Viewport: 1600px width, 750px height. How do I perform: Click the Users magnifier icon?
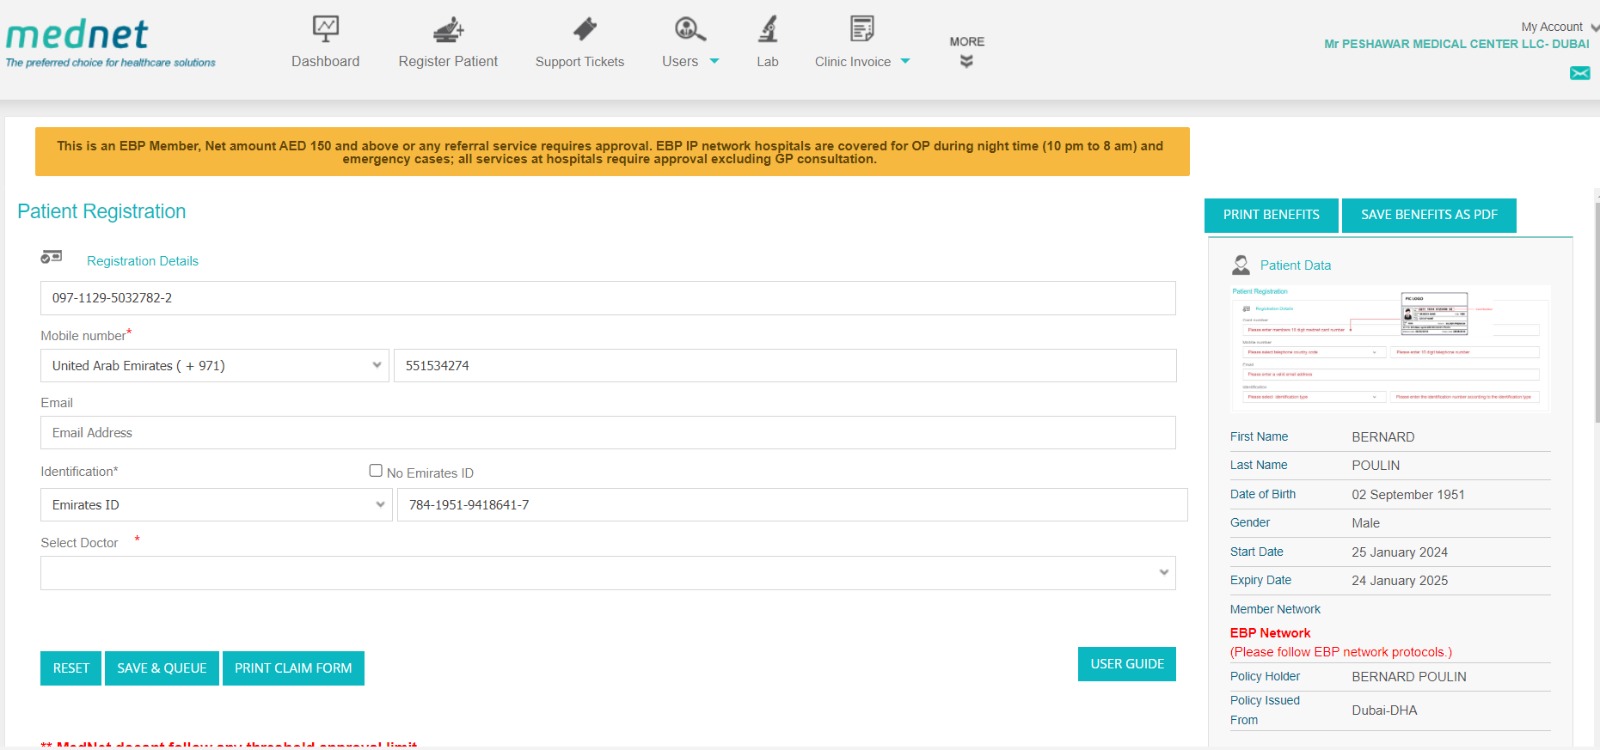690,29
